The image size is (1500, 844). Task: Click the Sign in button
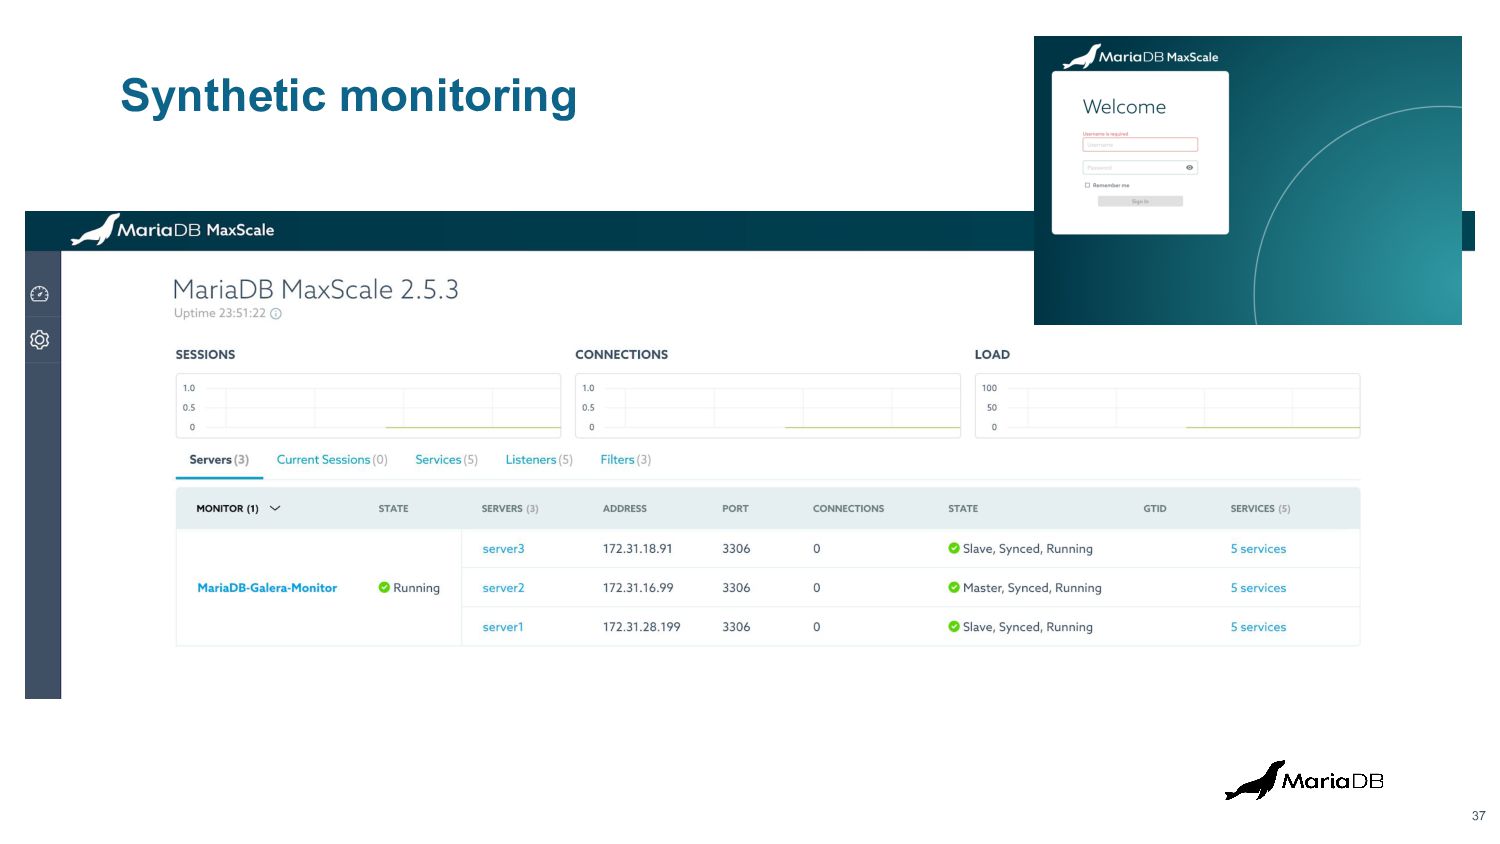pos(1140,201)
